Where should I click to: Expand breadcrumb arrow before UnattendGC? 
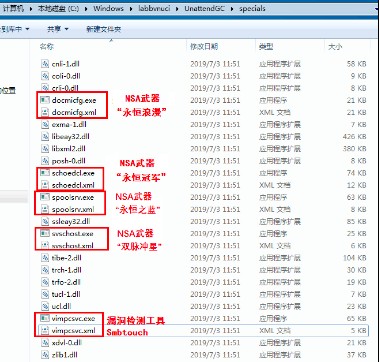(178, 8)
